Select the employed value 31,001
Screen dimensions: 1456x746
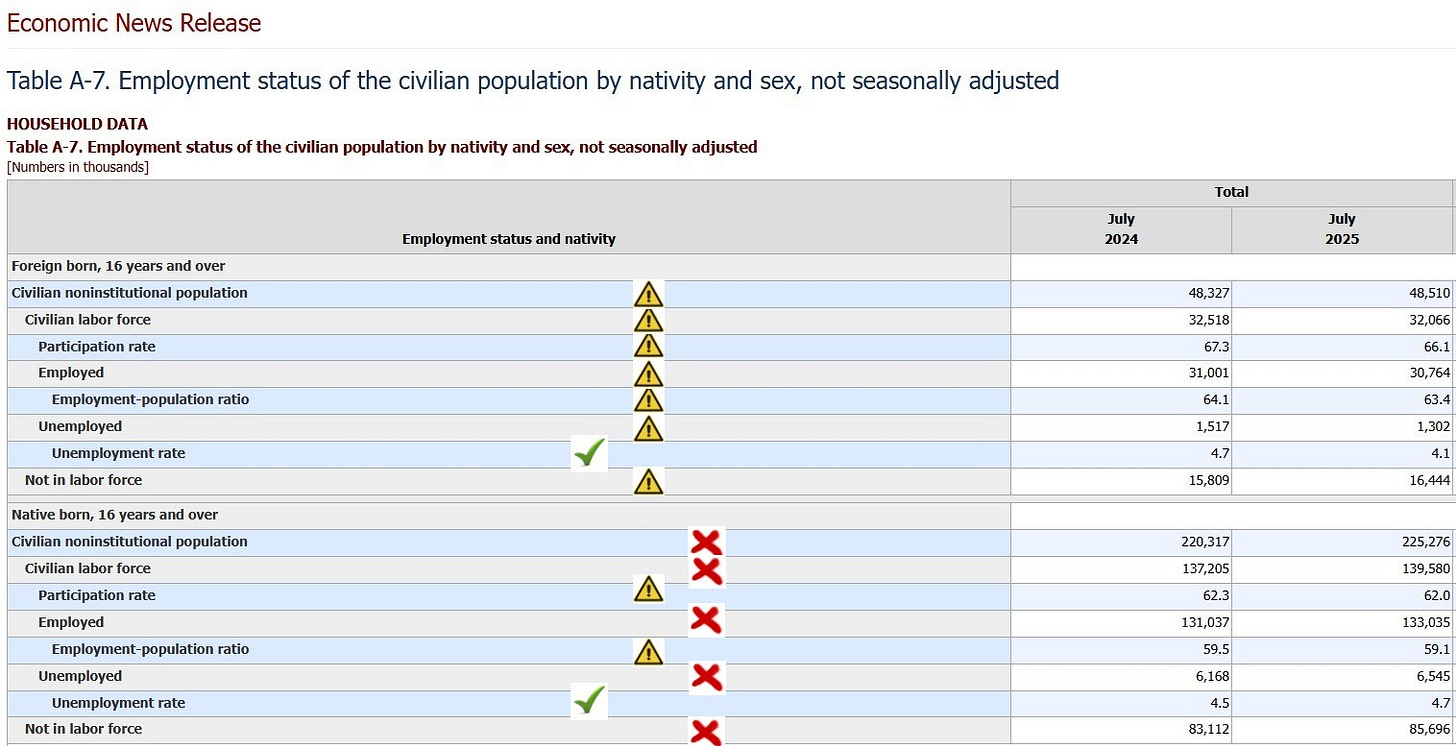click(x=1209, y=373)
